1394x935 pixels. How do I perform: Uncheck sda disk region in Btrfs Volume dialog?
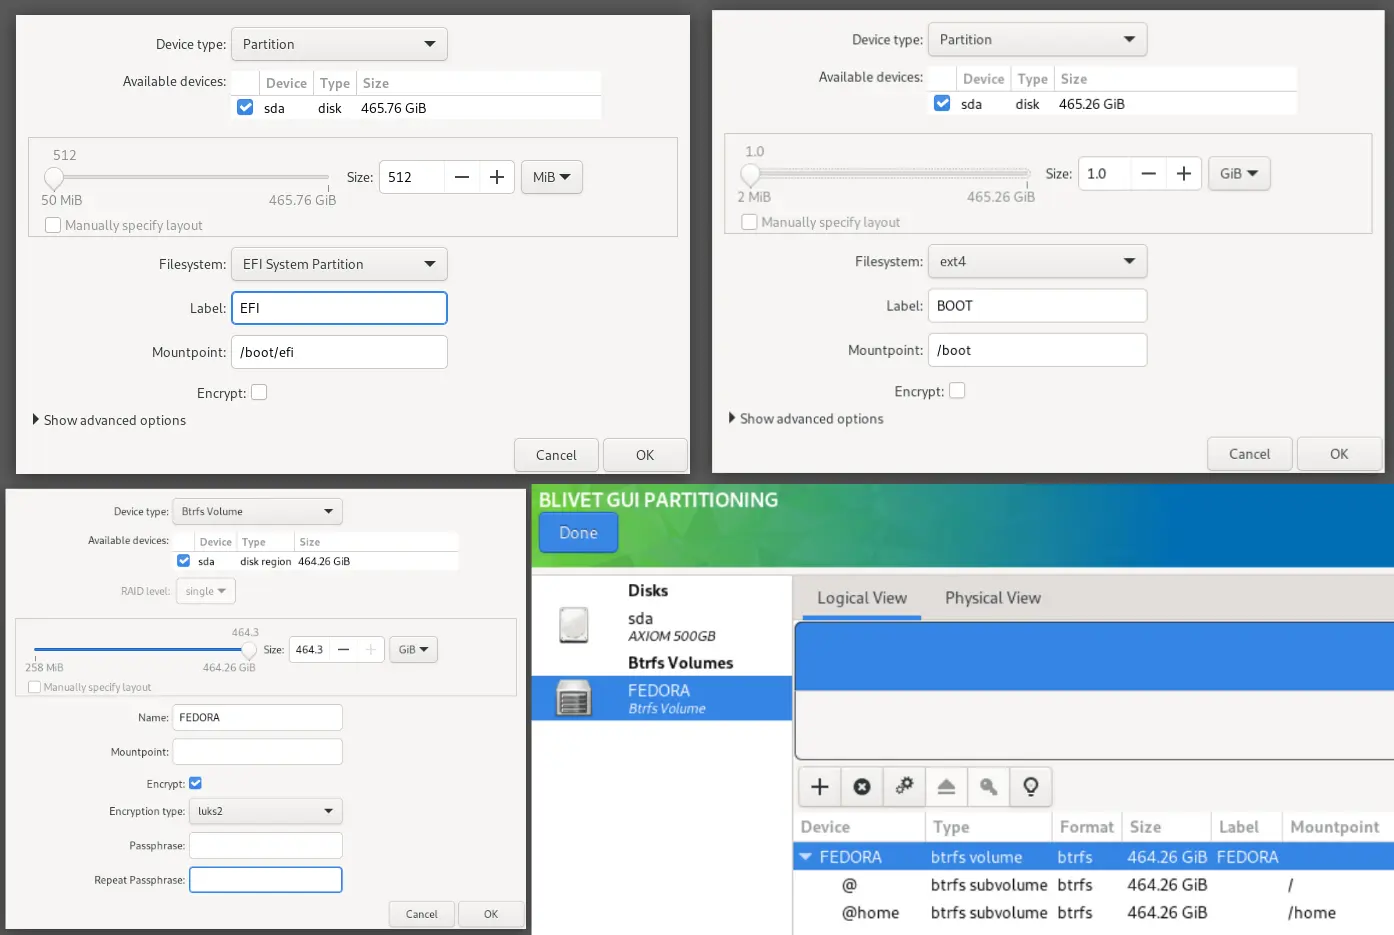[x=184, y=561]
